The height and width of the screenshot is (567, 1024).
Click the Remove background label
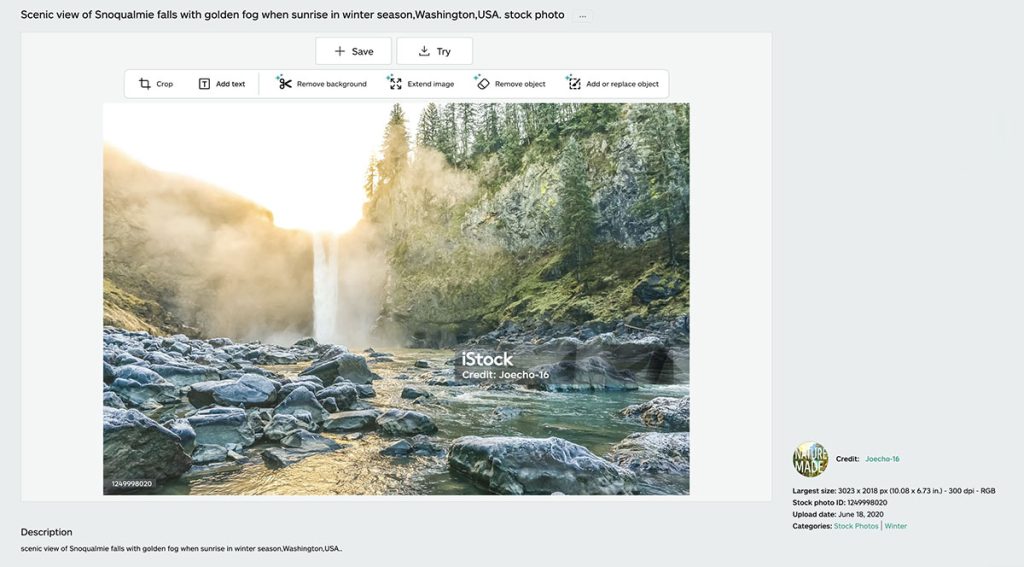pyautogui.click(x=332, y=84)
